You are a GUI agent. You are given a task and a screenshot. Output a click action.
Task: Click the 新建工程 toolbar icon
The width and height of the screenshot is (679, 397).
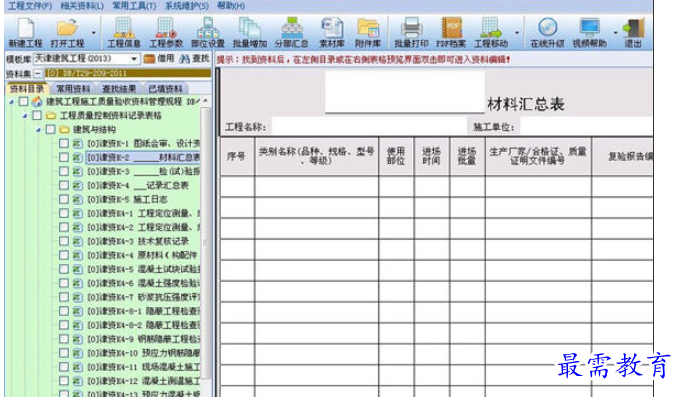click(26, 33)
